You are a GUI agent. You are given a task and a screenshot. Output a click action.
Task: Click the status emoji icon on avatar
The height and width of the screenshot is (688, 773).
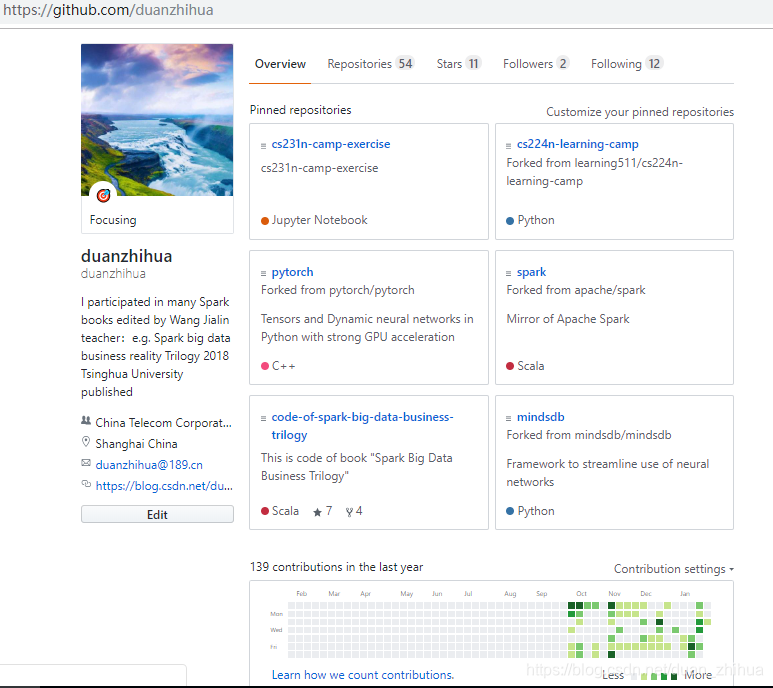tap(104, 196)
